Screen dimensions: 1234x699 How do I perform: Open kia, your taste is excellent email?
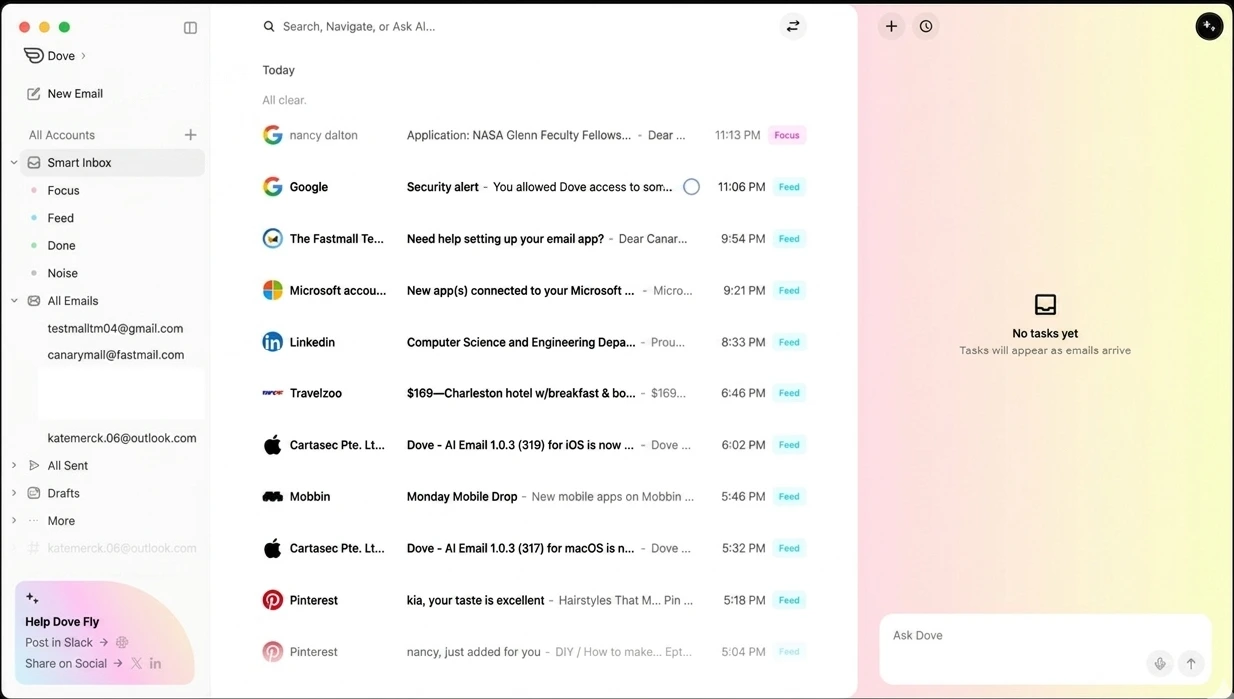[x=534, y=600]
